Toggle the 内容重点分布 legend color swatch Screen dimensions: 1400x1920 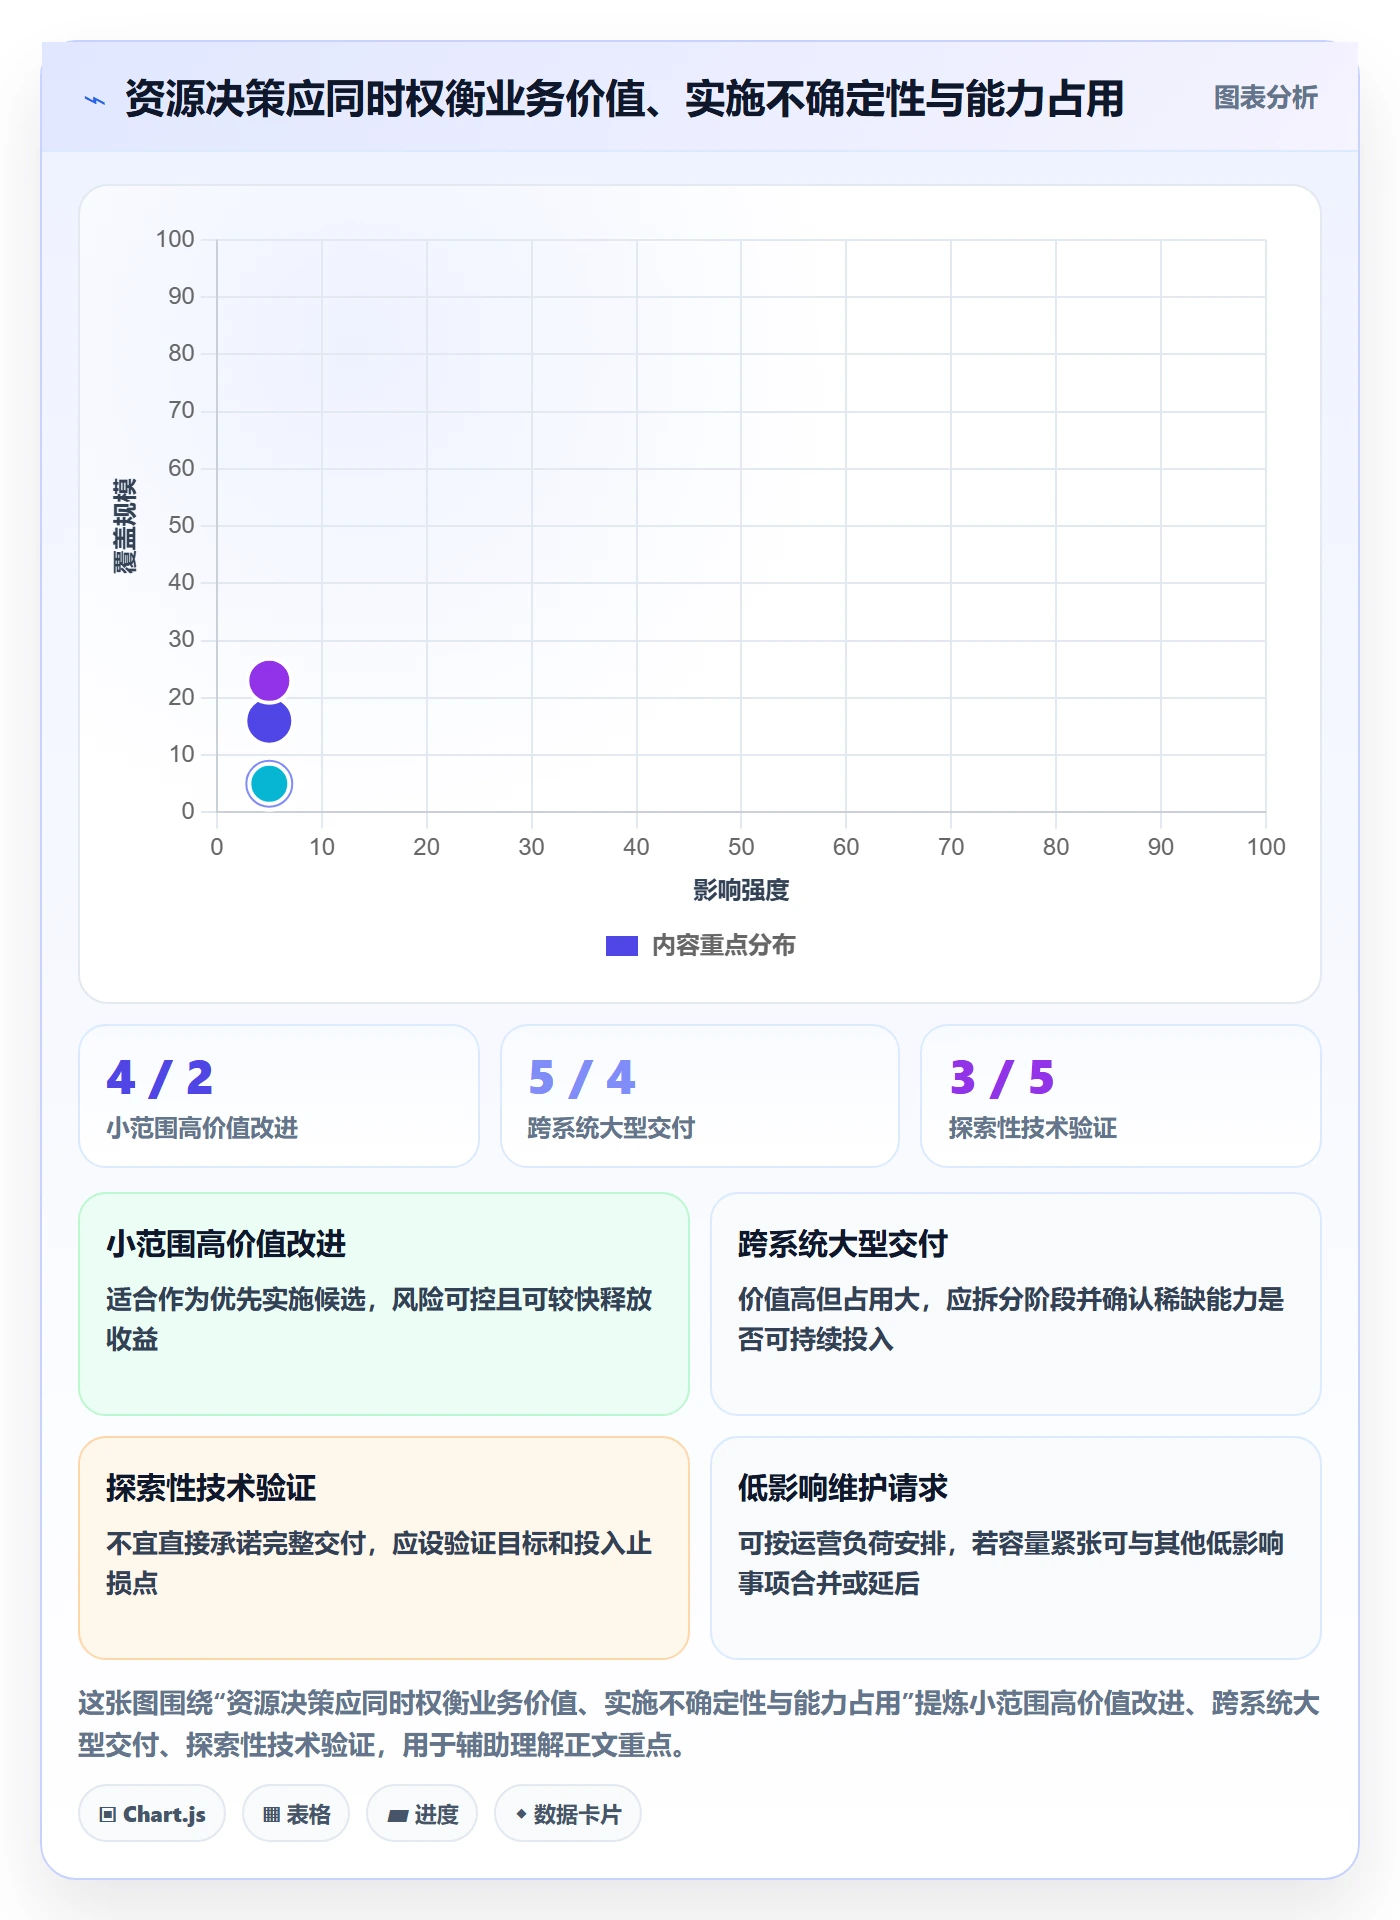click(x=622, y=946)
